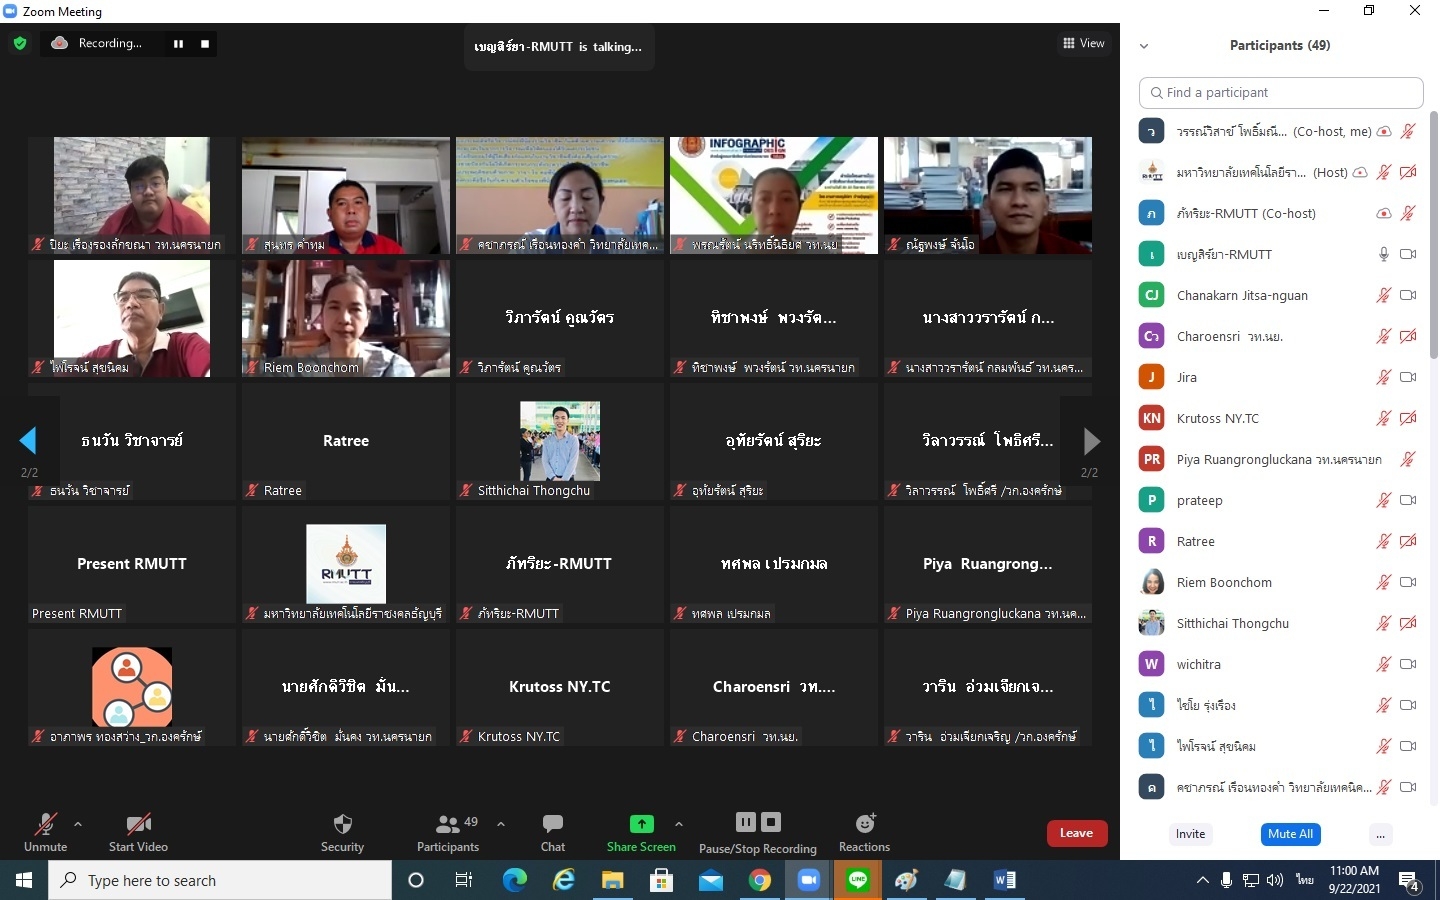Open File Explorer from taskbar
The width and height of the screenshot is (1440, 900).
click(612, 880)
